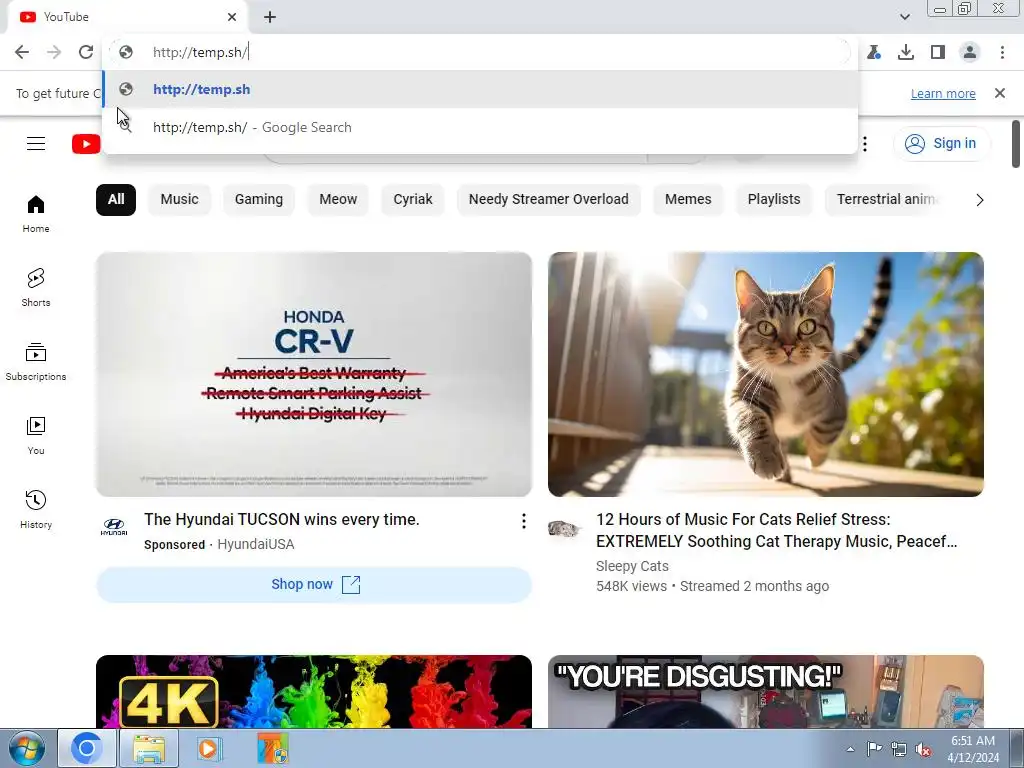Open the Windows Start button
Screen dimensions: 1024x768
pos(26,748)
